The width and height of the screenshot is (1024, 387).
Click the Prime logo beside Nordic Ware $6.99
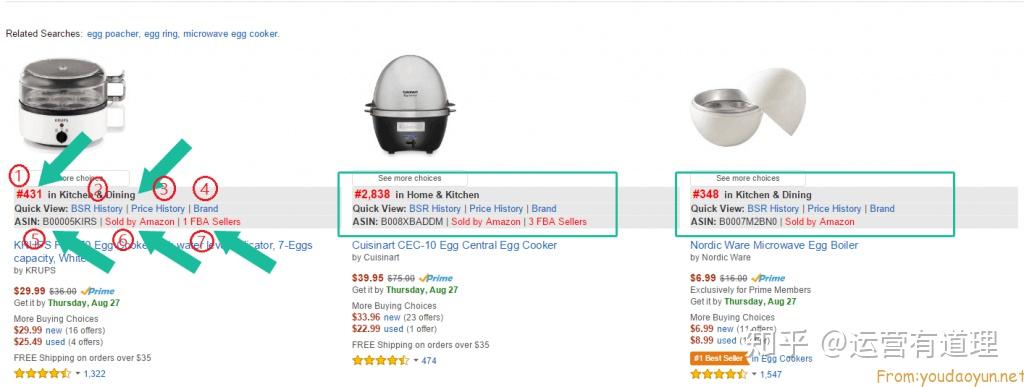coord(769,278)
